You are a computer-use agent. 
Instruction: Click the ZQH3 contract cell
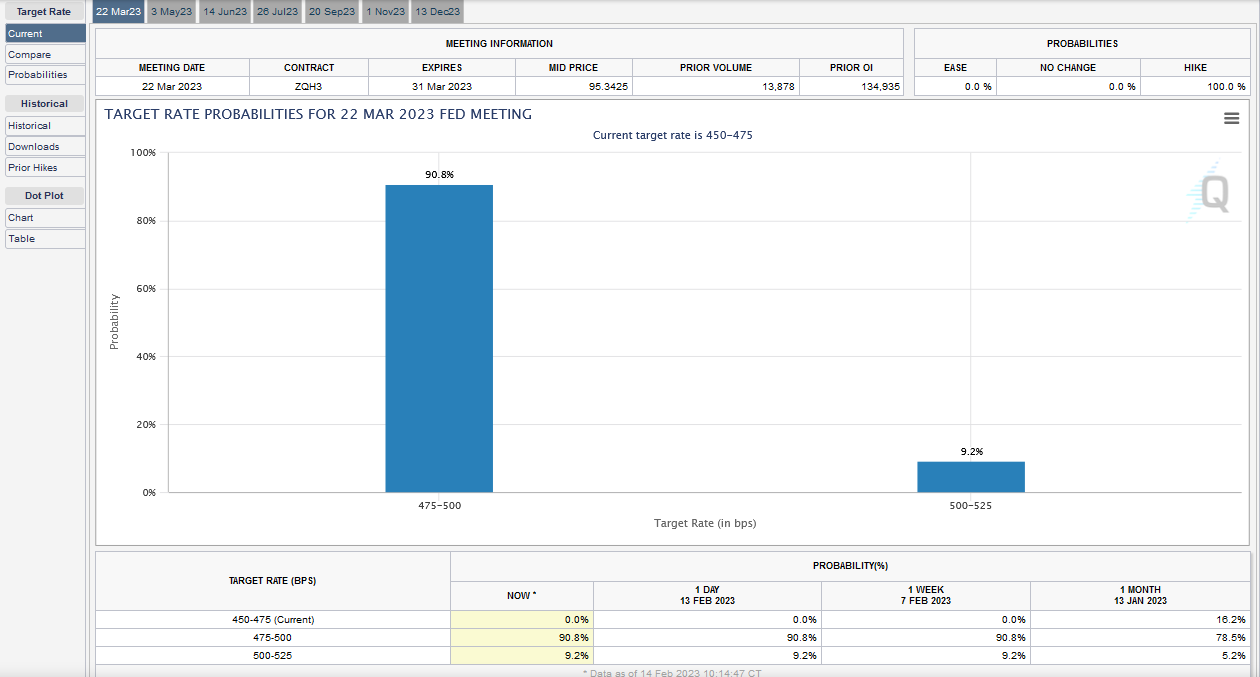(x=309, y=87)
